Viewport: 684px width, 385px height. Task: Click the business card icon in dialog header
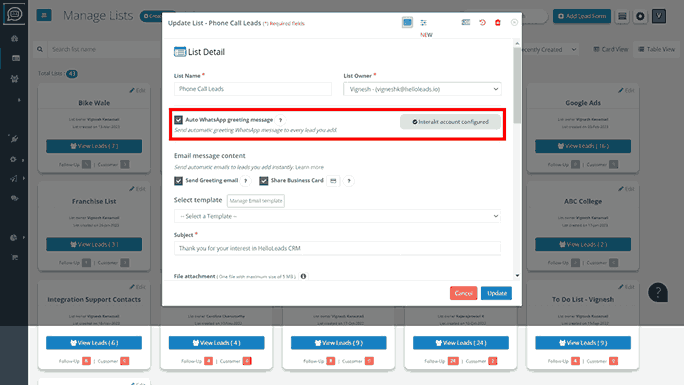click(465, 22)
